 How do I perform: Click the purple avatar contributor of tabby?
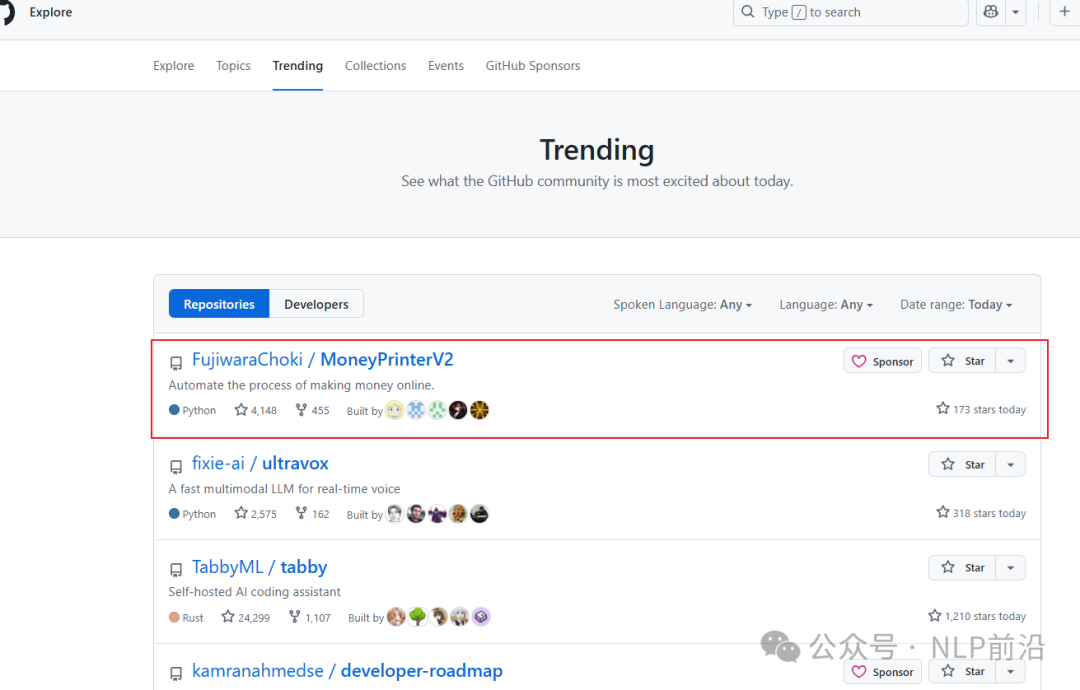click(481, 616)
